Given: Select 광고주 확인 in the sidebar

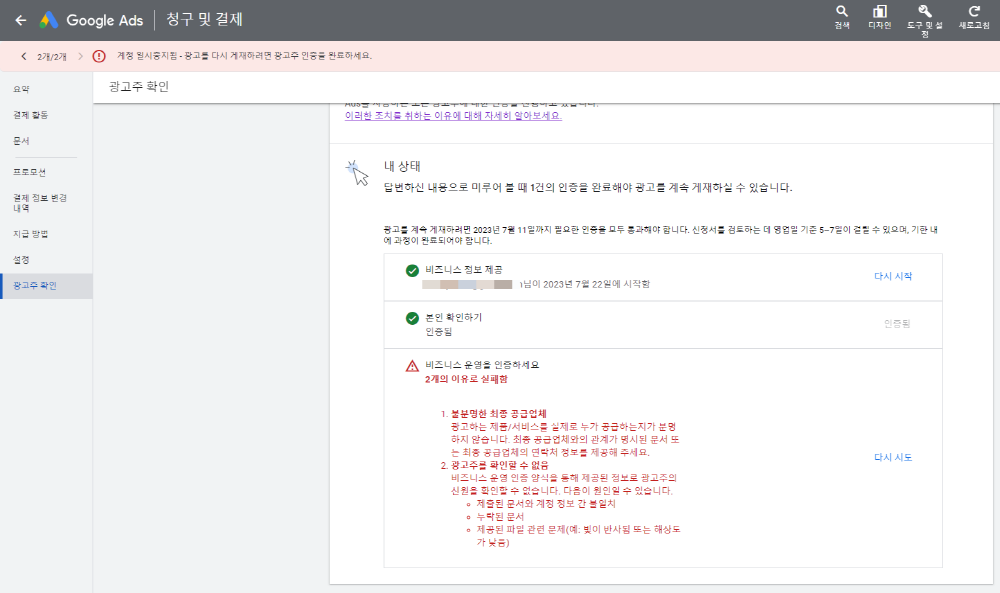Looking at the screenshot, I should coord(47,286).
